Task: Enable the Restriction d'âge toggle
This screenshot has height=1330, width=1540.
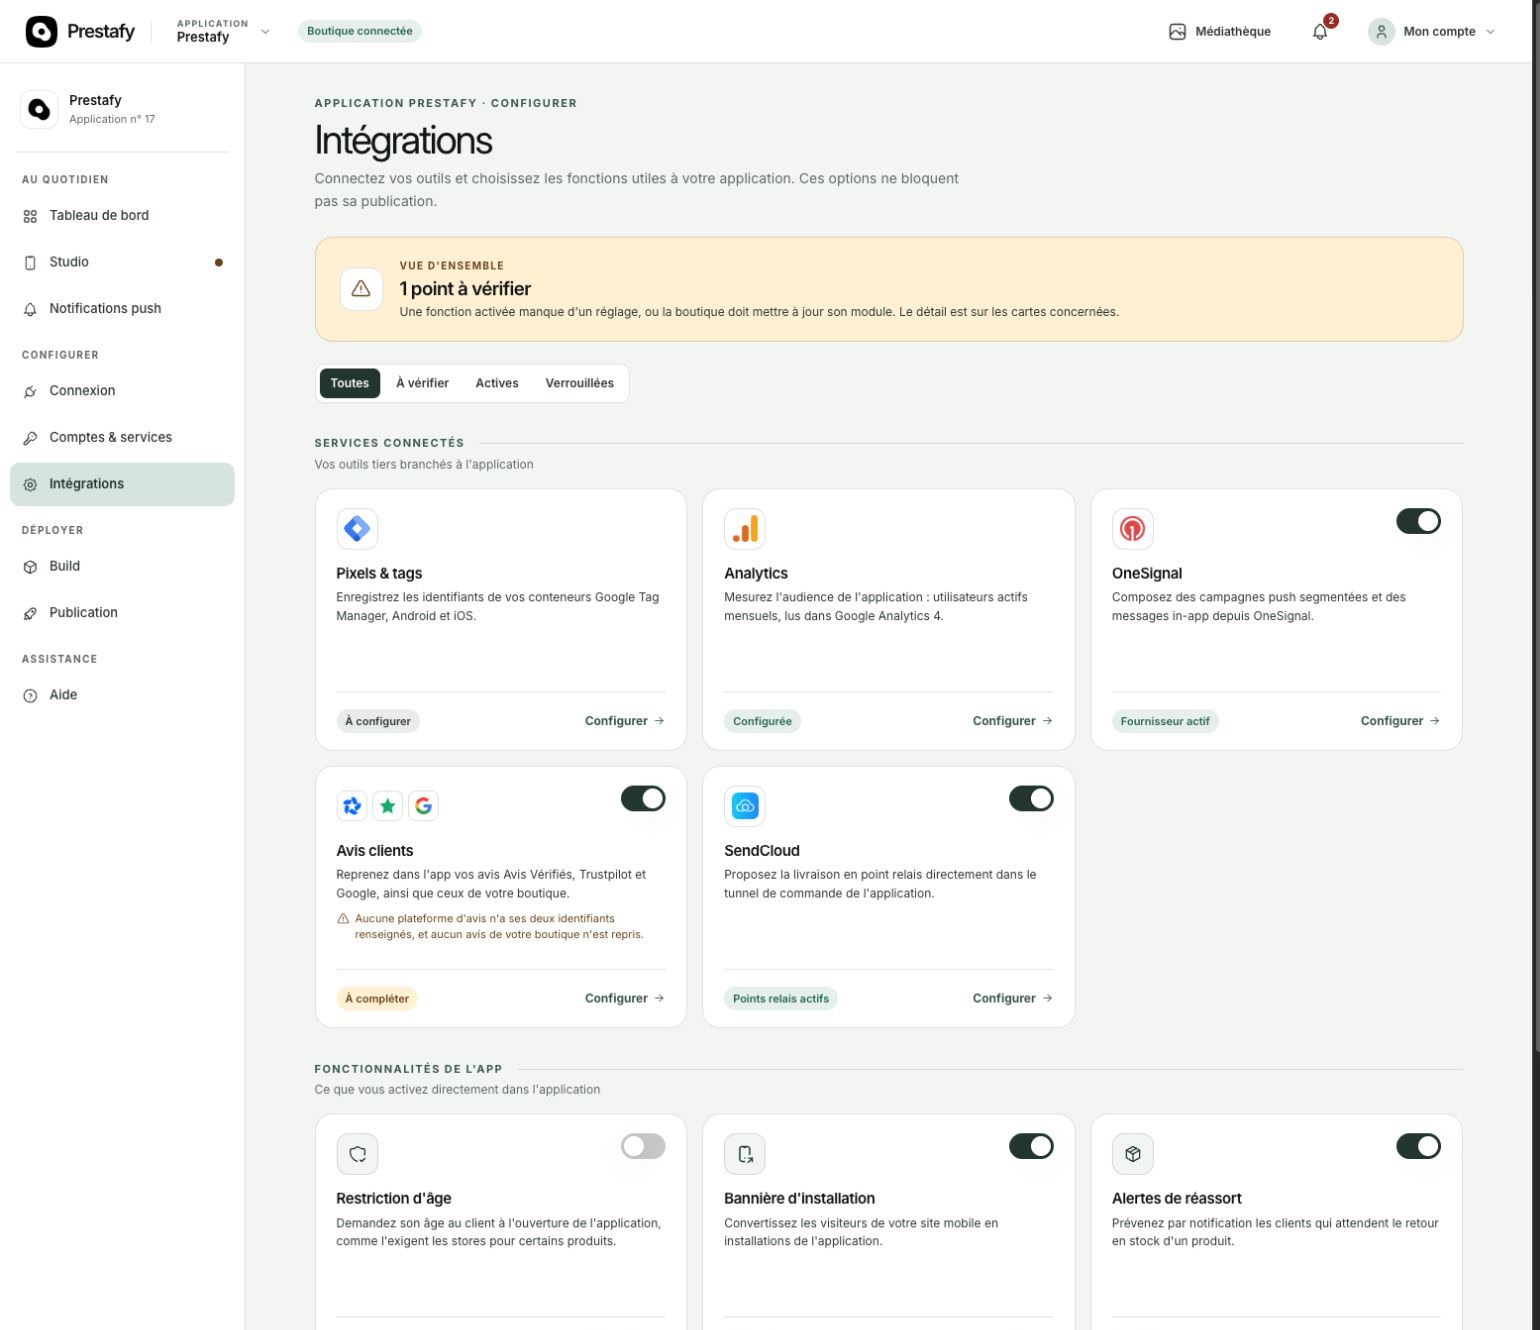Action: pyautogui.click(x=643, y=1146)
